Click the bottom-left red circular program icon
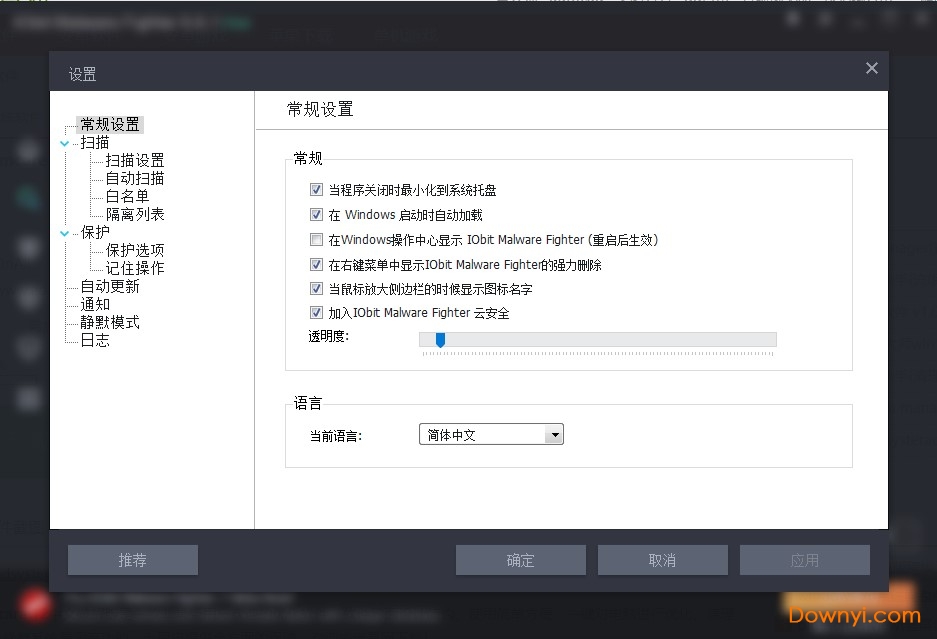937x639 pixels. (x=36, y=604)
